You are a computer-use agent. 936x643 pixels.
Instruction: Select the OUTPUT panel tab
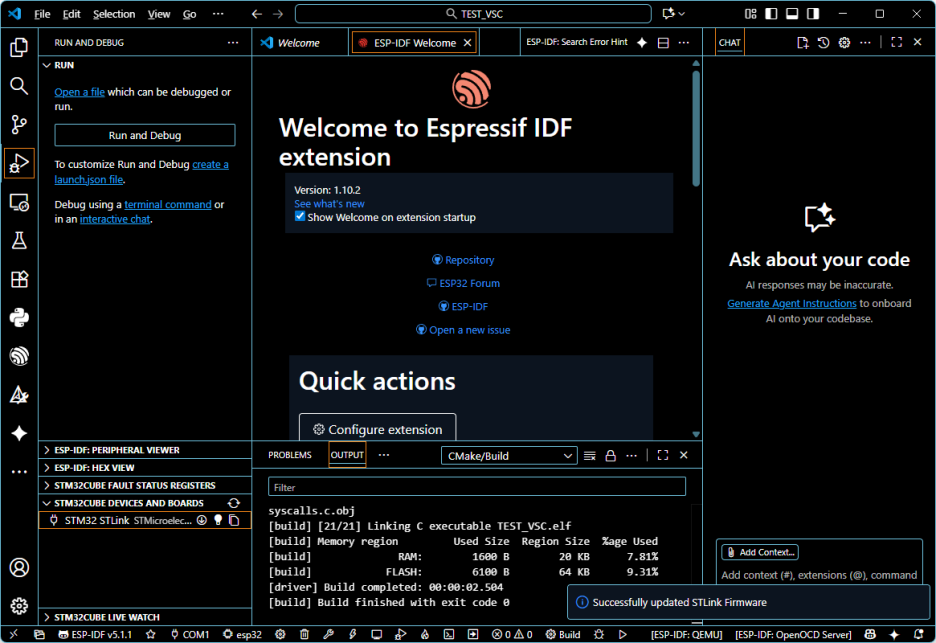(x=347, y=455)
